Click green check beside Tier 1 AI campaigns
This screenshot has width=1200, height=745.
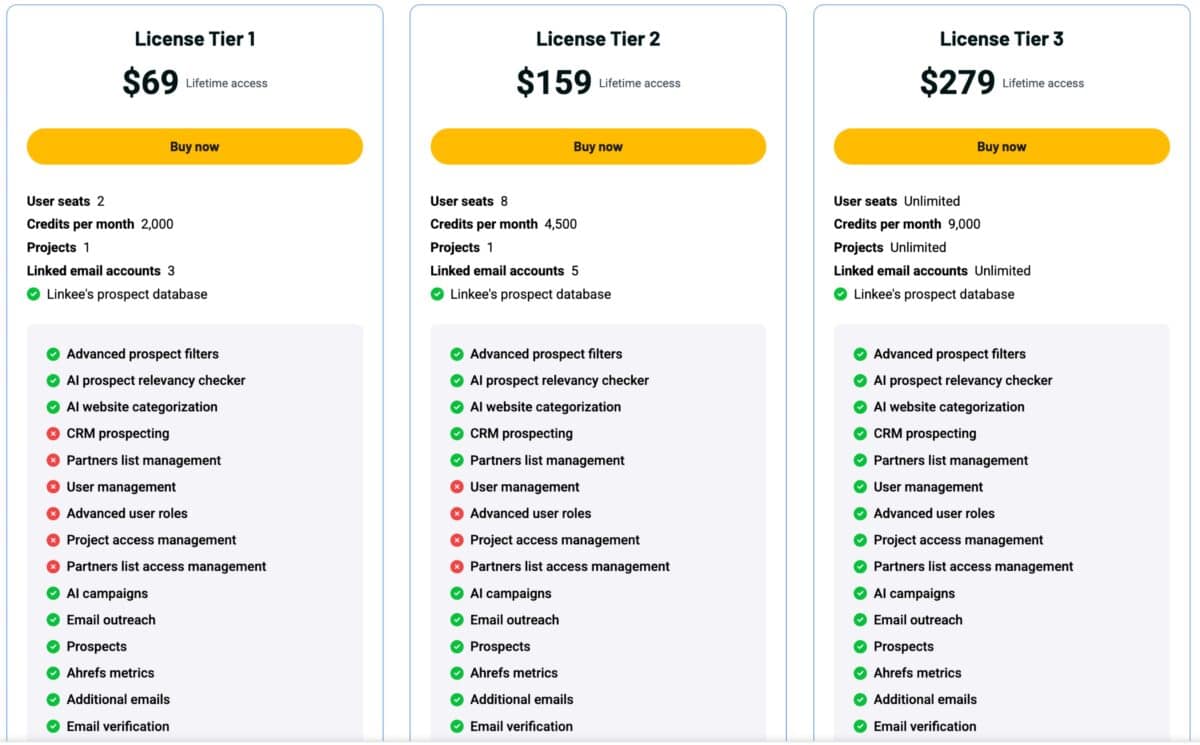tap(53, 593)
